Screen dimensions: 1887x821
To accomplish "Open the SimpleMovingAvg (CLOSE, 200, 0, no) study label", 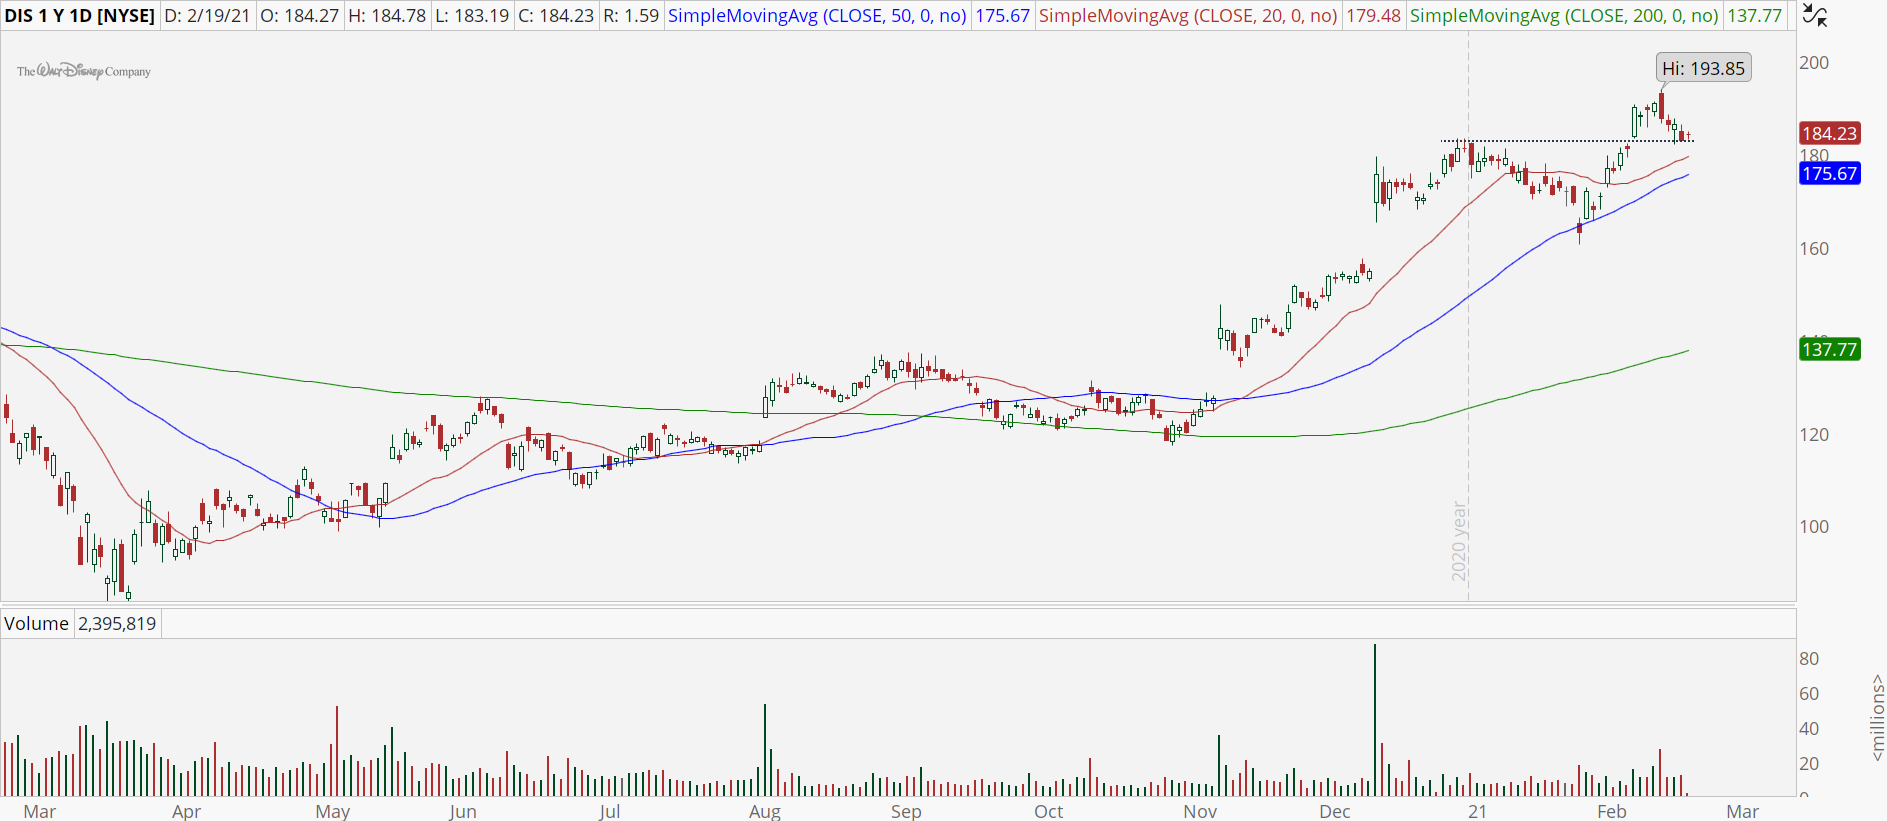I will point(1564,16).
